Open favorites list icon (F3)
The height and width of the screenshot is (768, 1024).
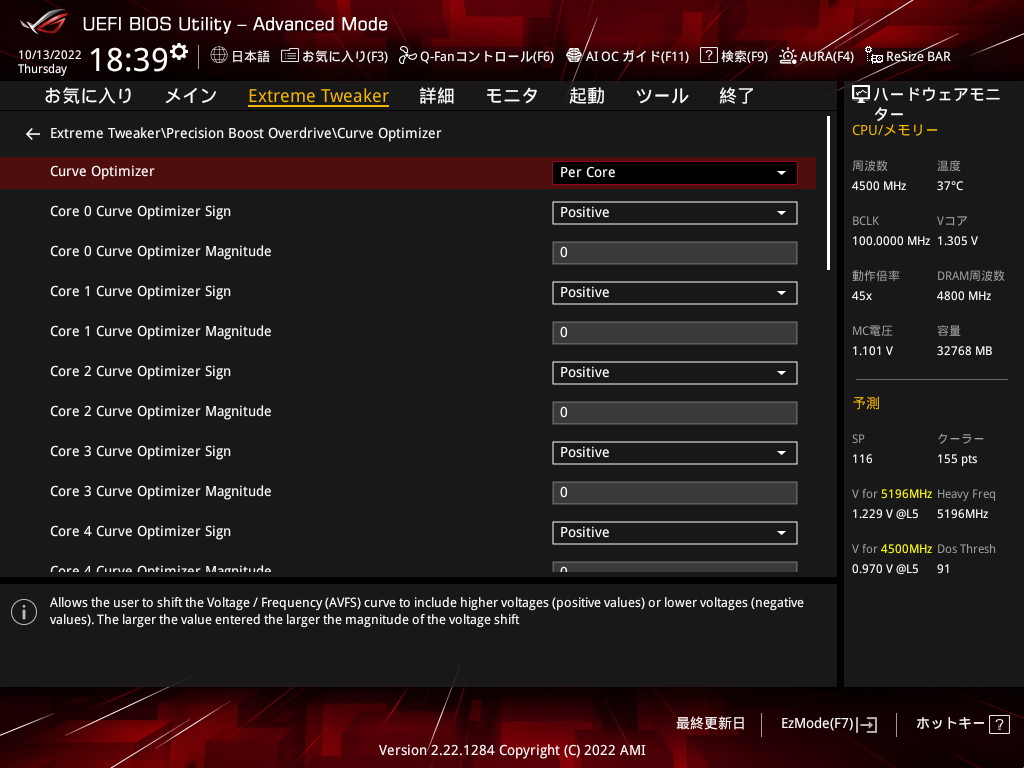point(289,56)
